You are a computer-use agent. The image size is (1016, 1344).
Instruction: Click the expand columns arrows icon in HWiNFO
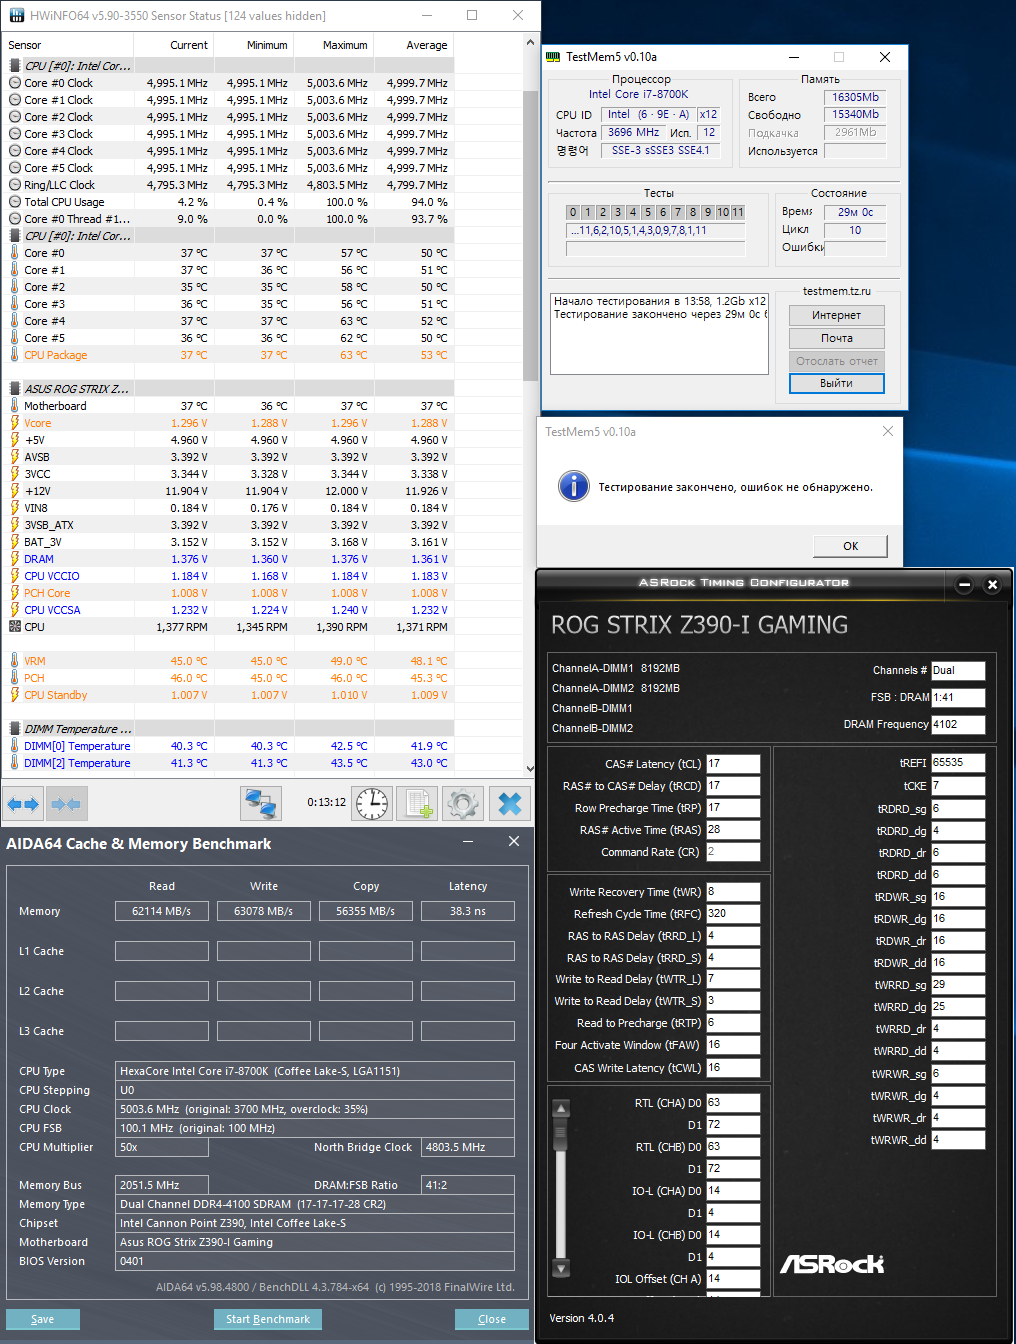pyautogui.click(x=23, y=804)
